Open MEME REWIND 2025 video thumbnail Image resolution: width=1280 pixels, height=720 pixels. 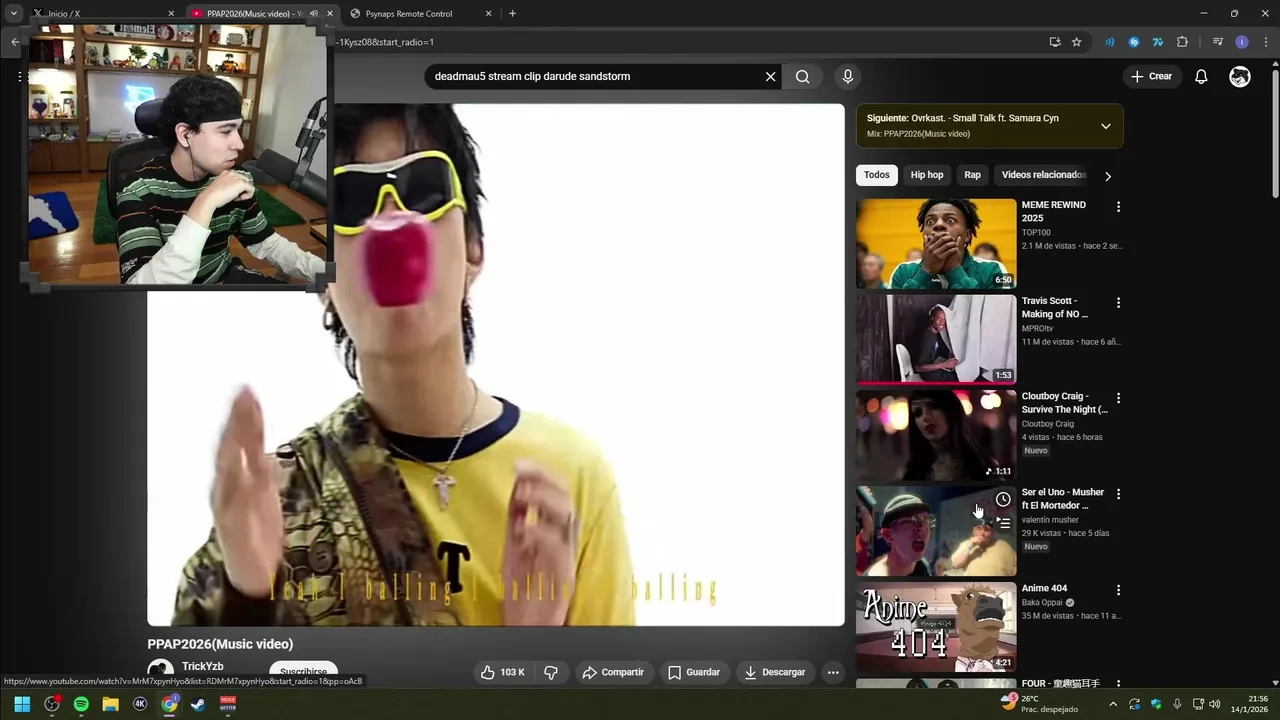click(936, 244)
